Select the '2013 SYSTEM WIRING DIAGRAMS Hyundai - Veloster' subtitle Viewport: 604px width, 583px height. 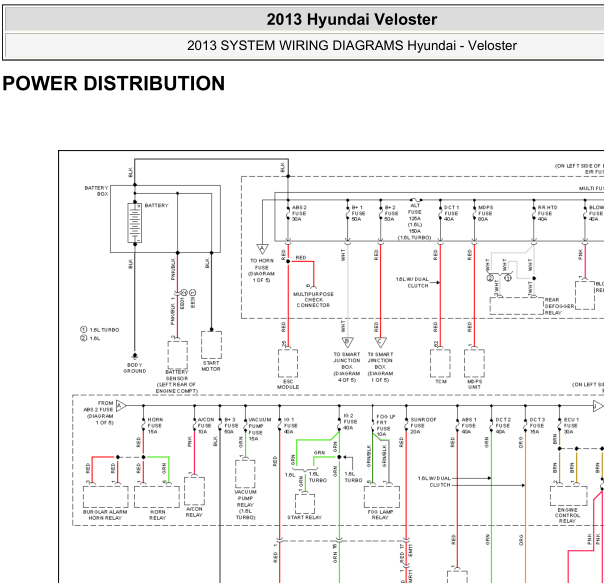point(352,45)
